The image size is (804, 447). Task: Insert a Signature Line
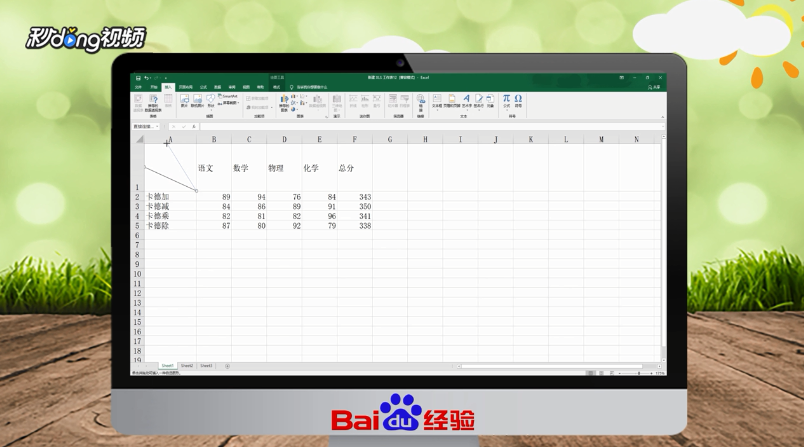tap(478, 101)
